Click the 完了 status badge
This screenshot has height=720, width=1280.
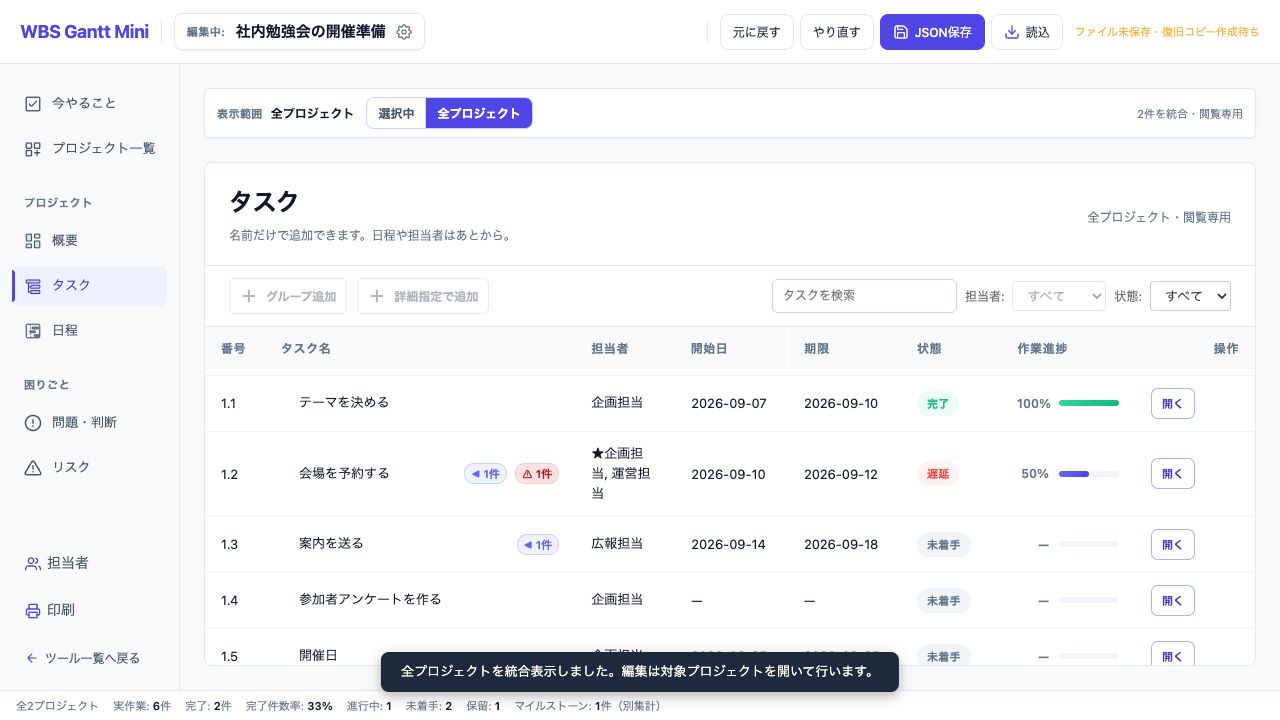pos(938,403)
